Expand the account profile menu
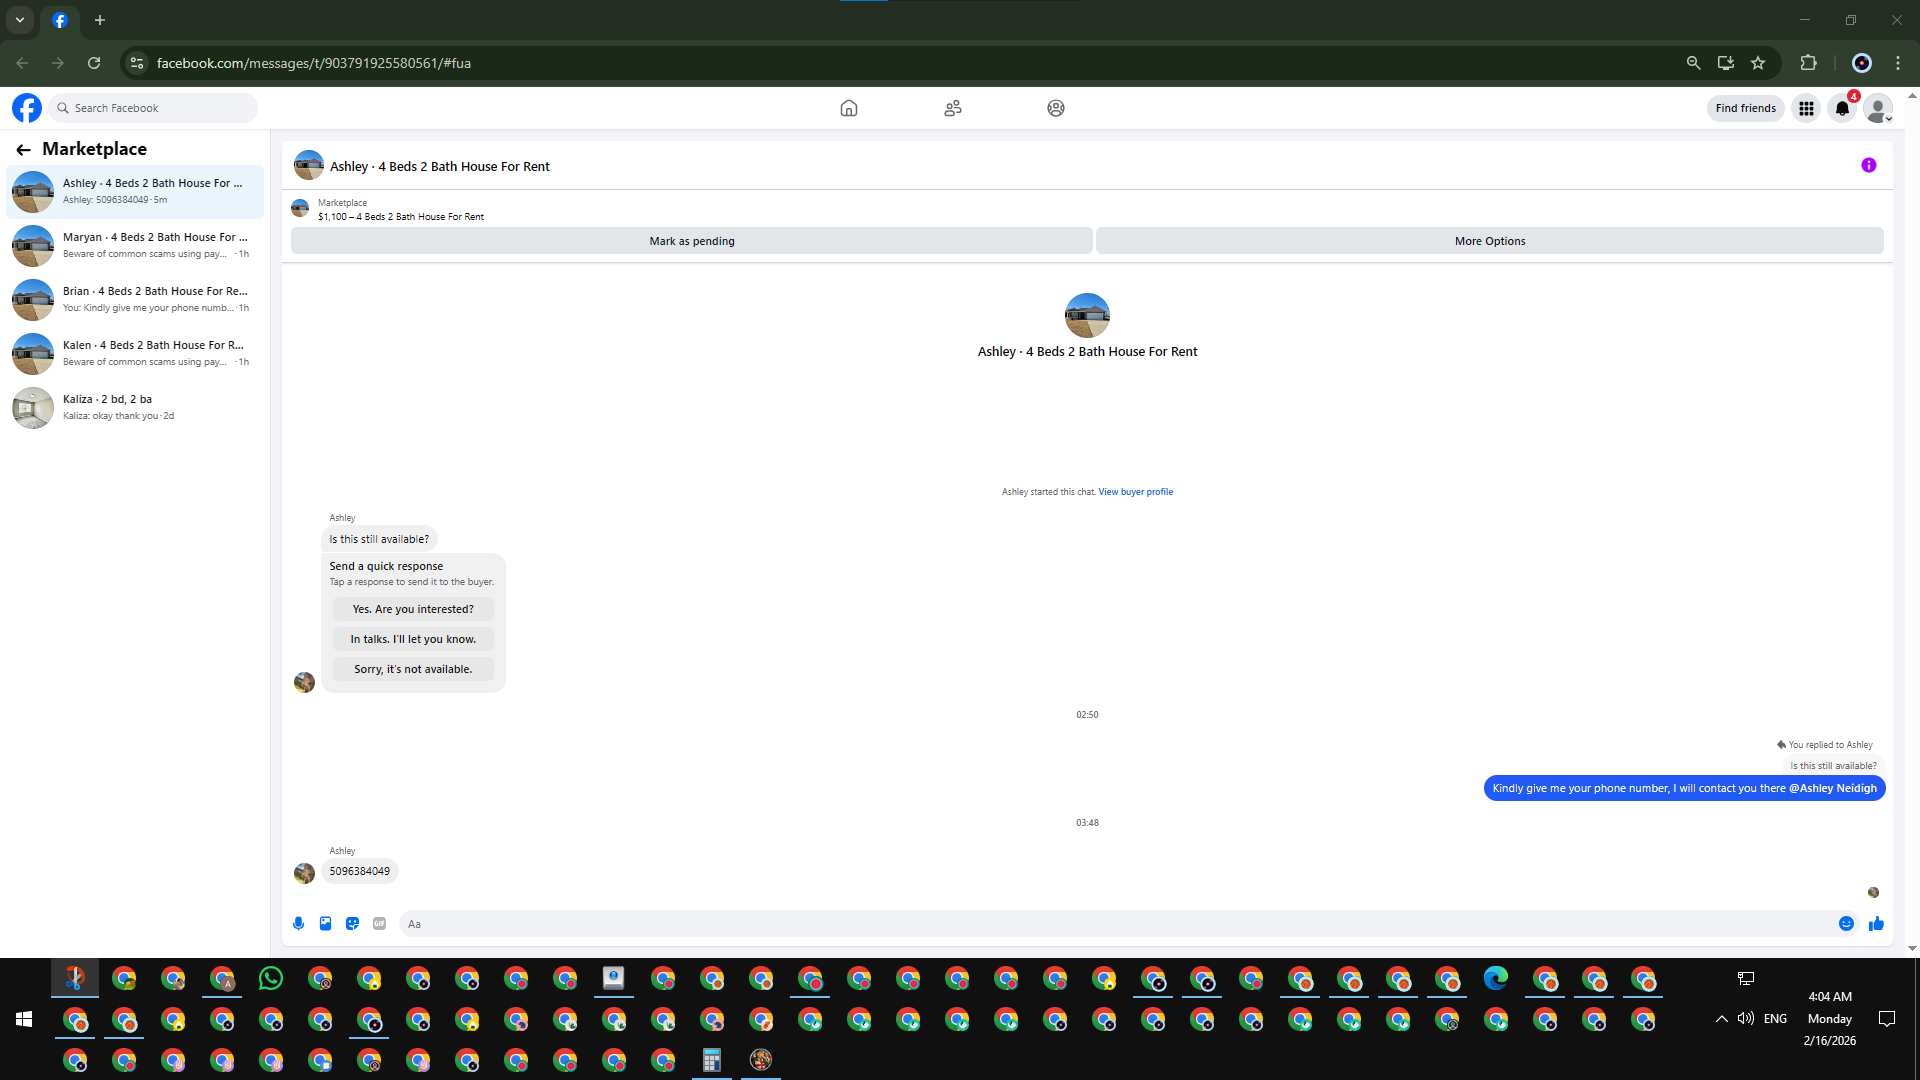 (1878, 108)
